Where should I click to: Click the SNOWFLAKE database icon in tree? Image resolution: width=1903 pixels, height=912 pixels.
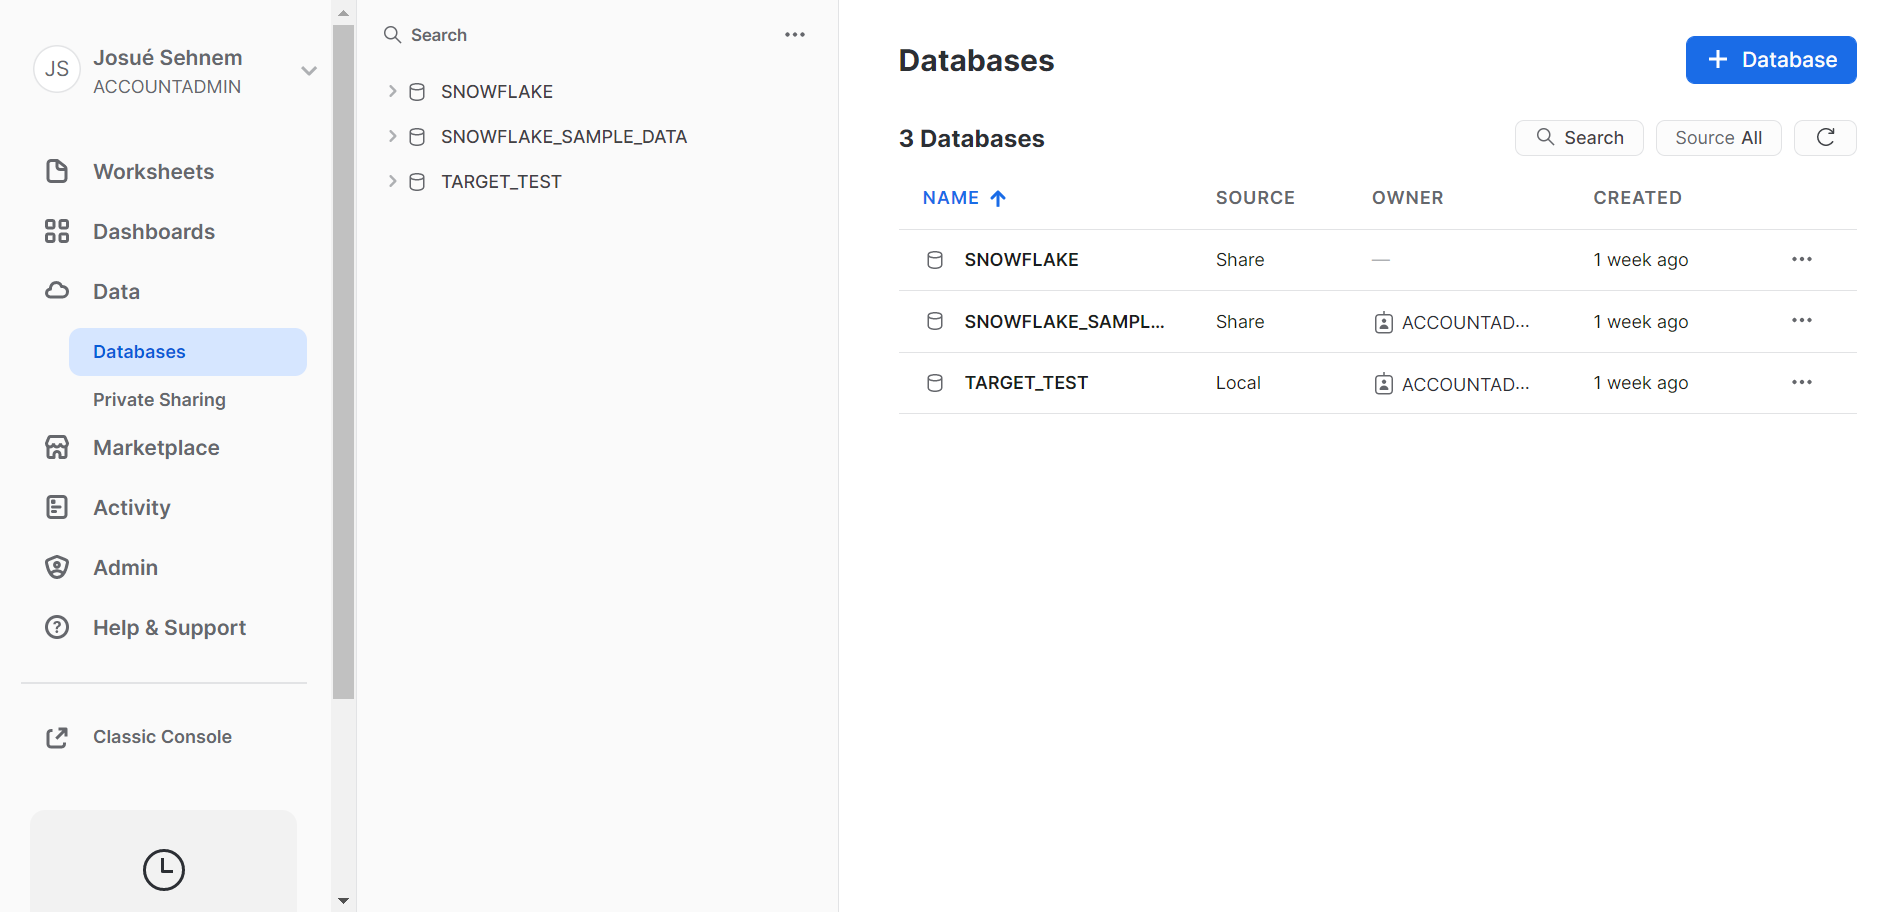click(x=417, y=91)
